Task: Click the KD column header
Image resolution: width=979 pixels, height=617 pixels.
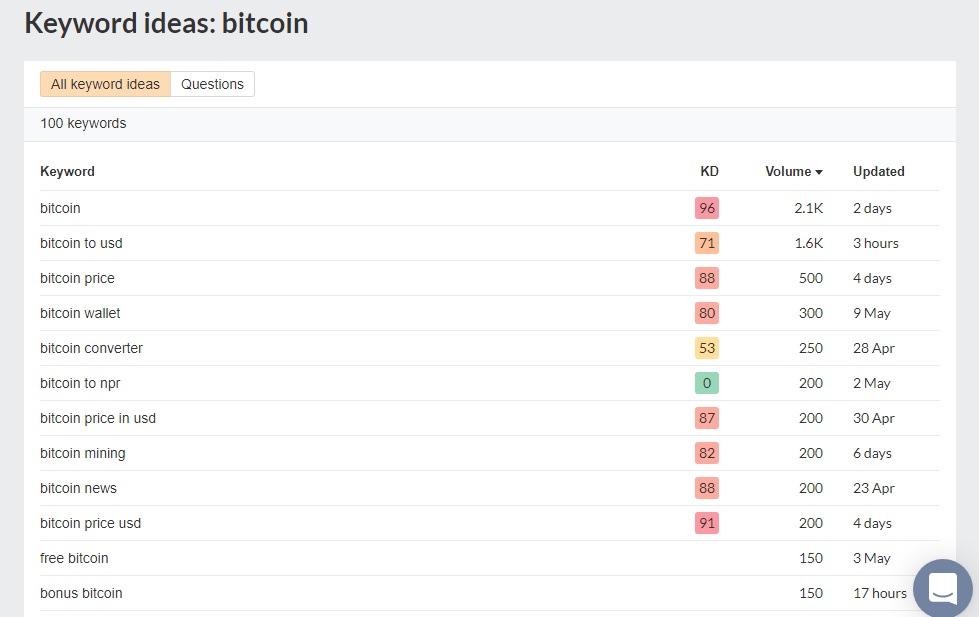Action: tap(708, 171)
